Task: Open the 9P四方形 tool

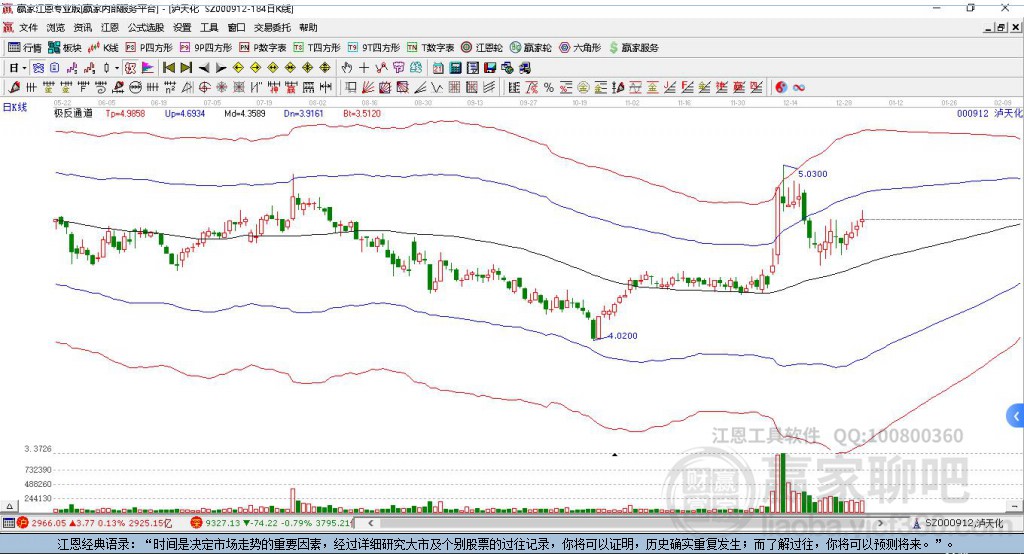Action: click(206, 48)
